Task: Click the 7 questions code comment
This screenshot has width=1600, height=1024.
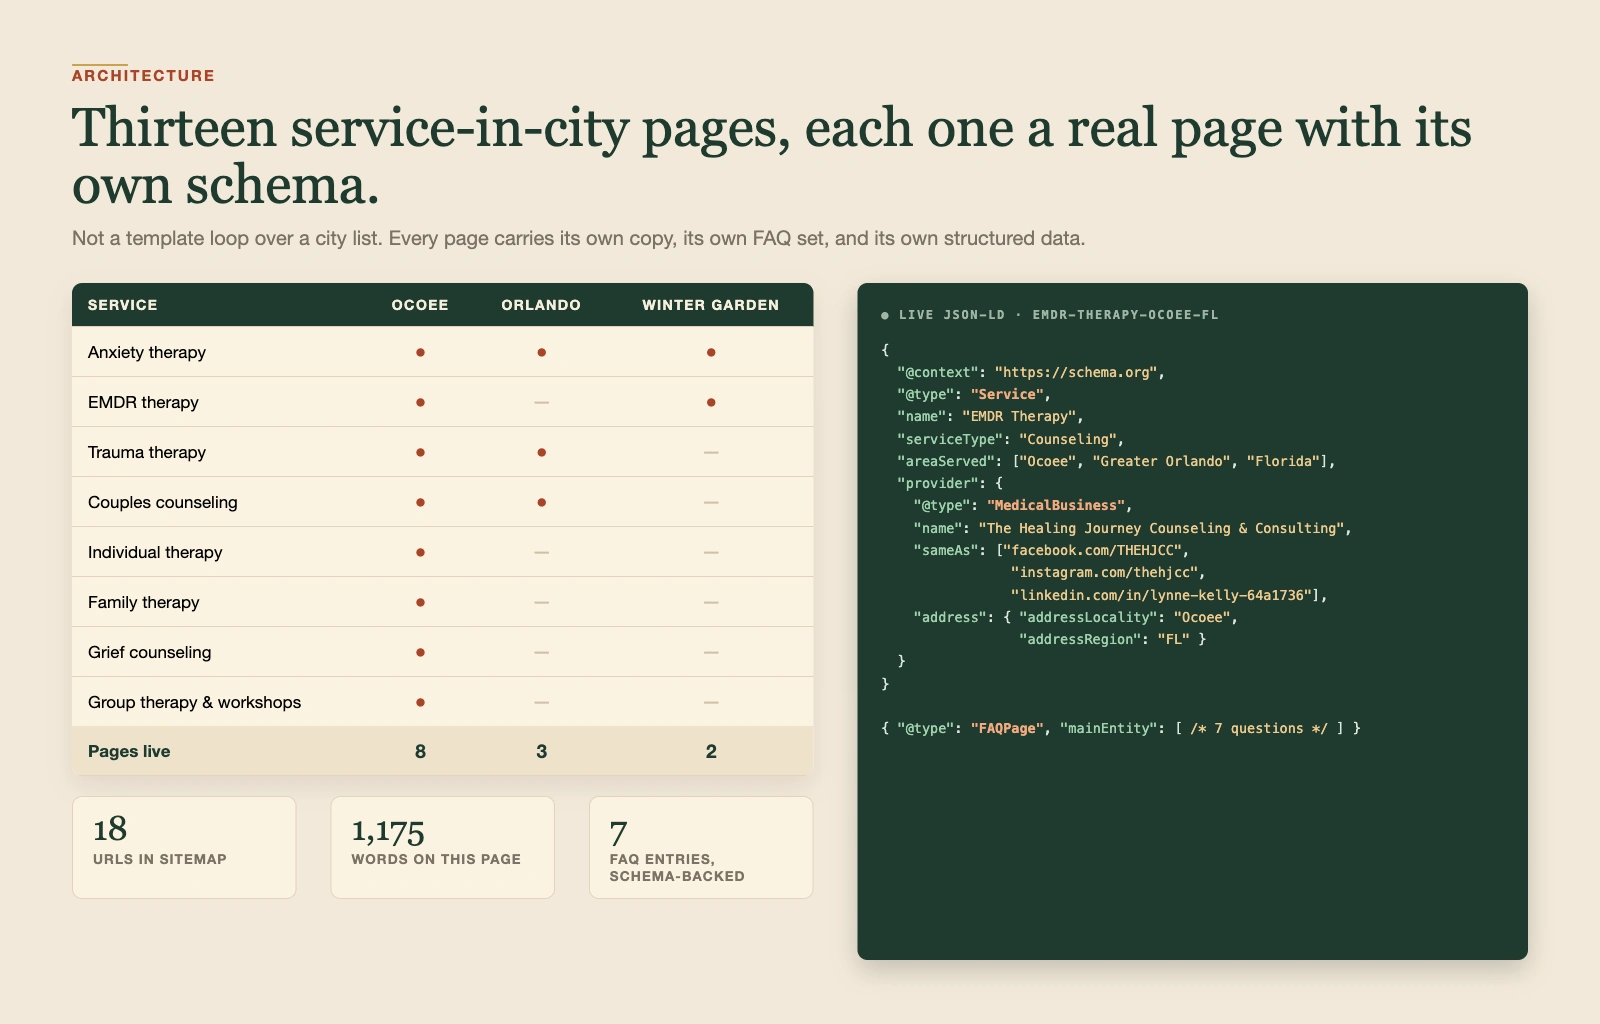Action: [1259, 728]
